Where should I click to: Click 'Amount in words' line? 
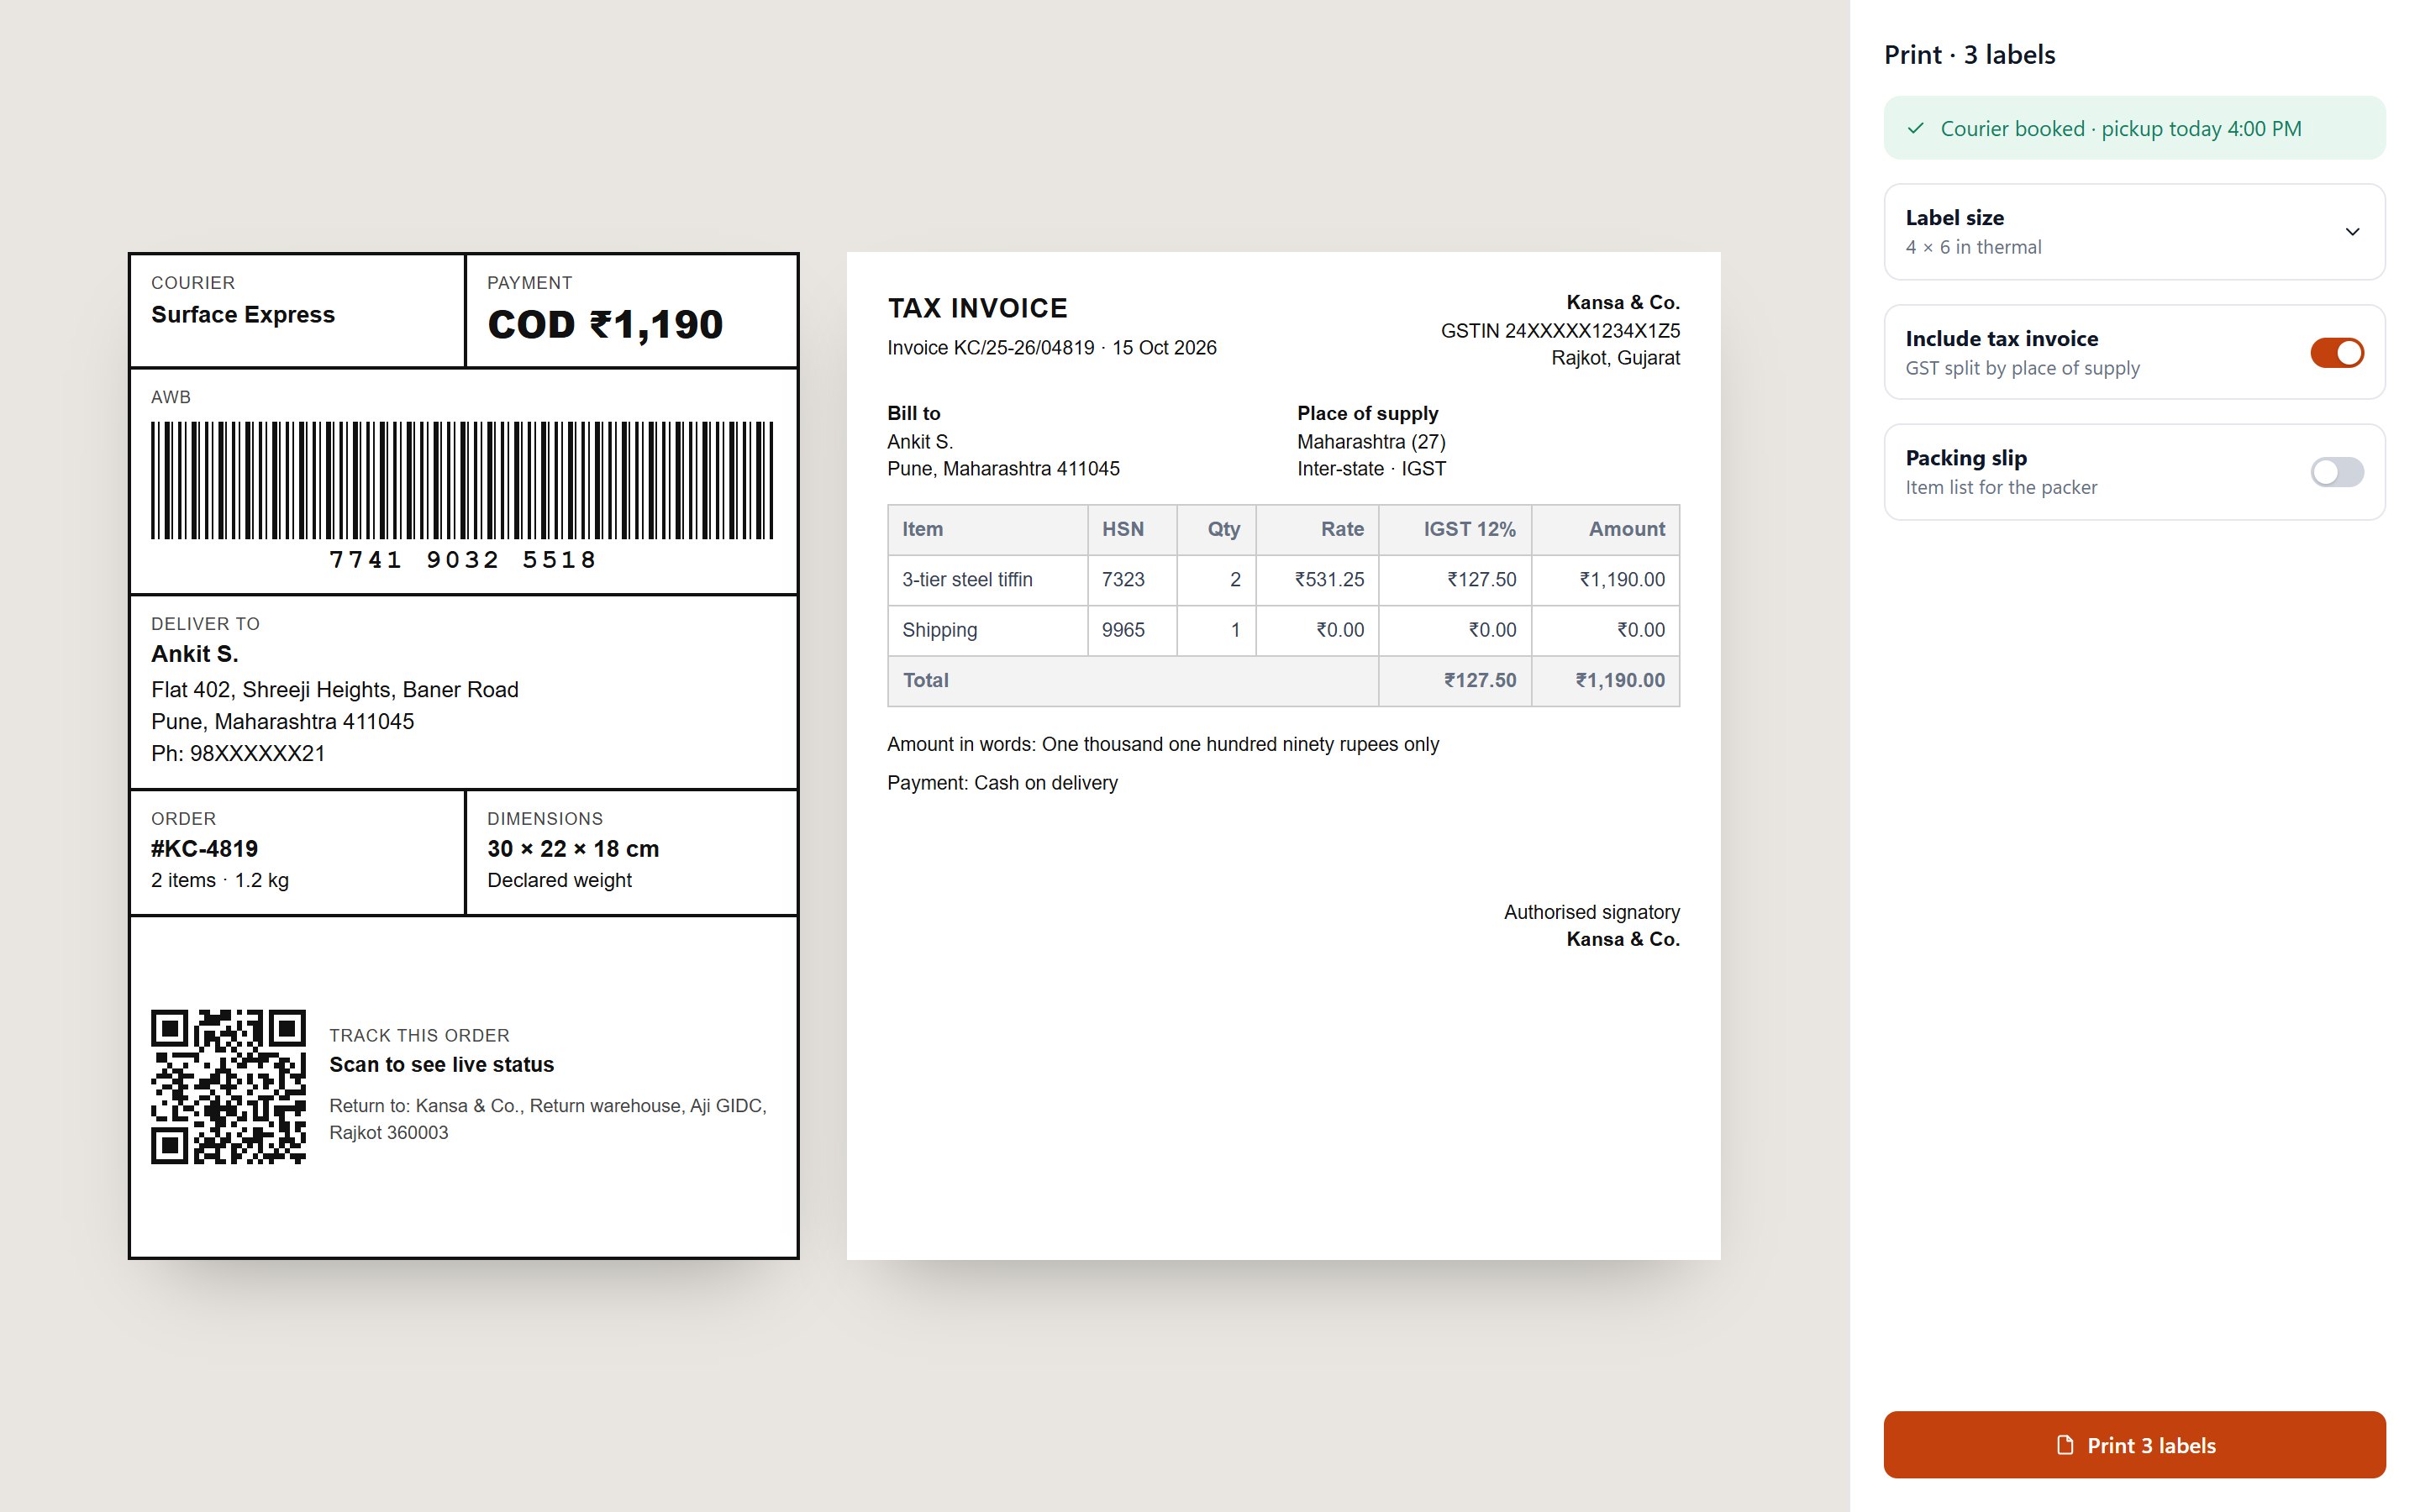pyautogui.click(x=1163, y=744)
